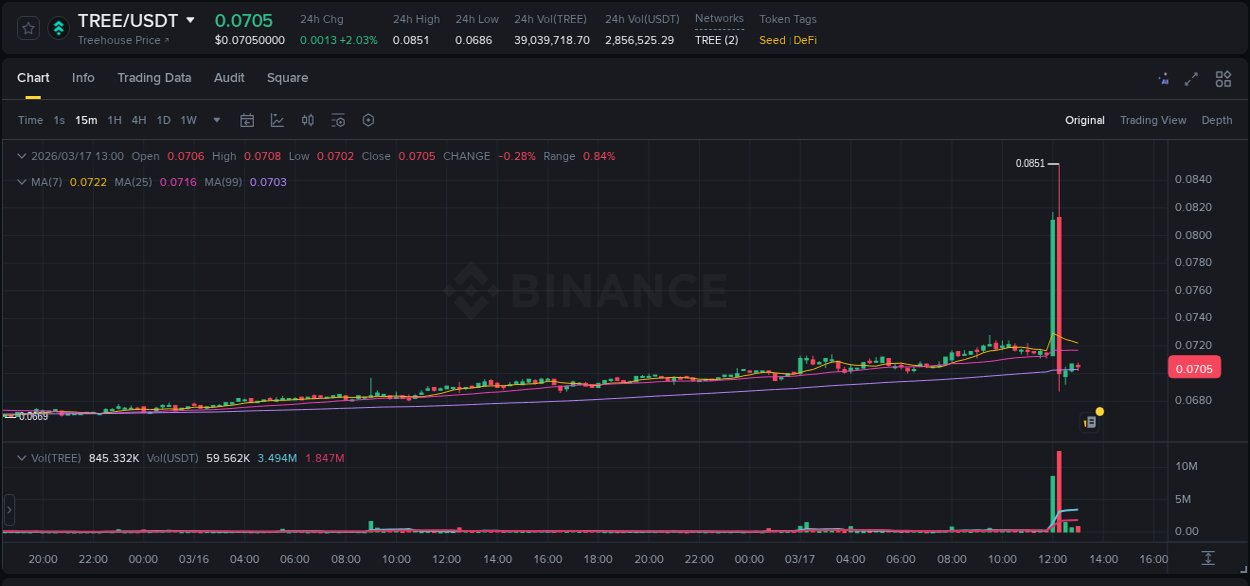Collapse the MA indicator legend row

[x=21, y=182]
